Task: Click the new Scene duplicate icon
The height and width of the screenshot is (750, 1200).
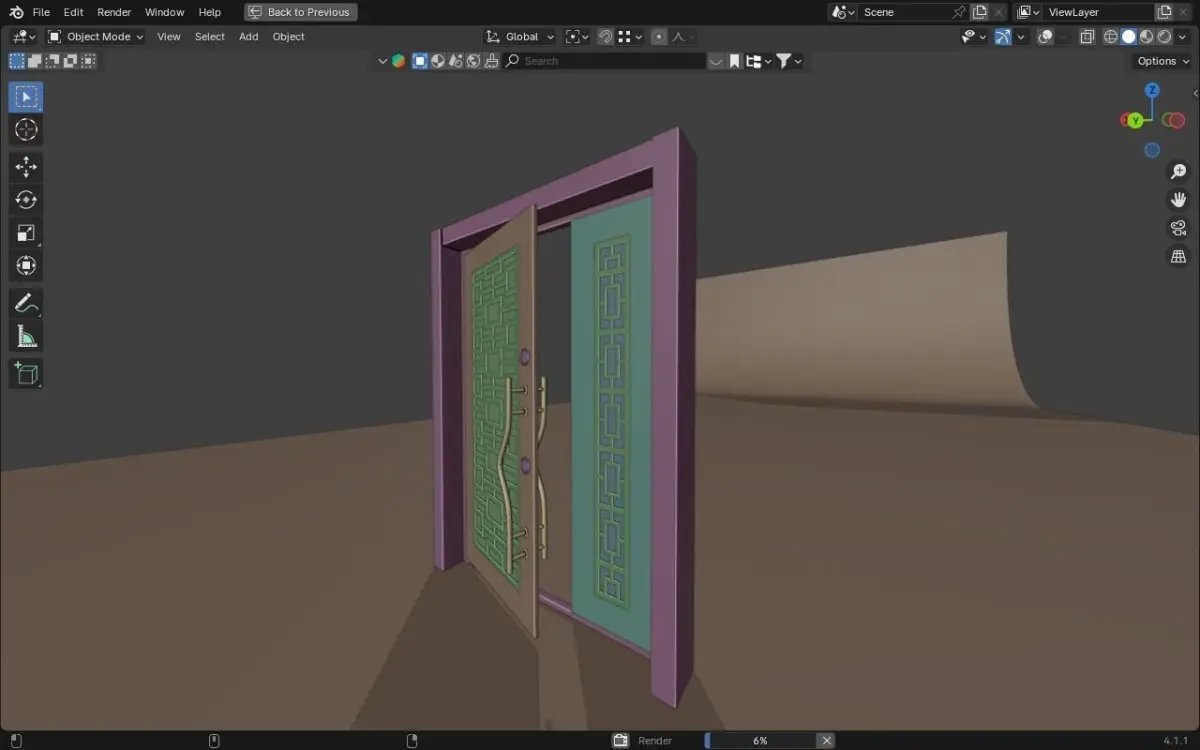Action: (x=980, y=12)
